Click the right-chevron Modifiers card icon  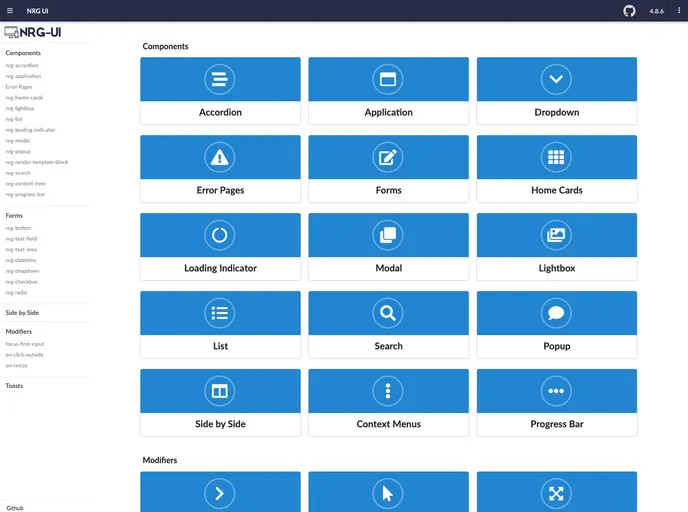pos(219,494)
